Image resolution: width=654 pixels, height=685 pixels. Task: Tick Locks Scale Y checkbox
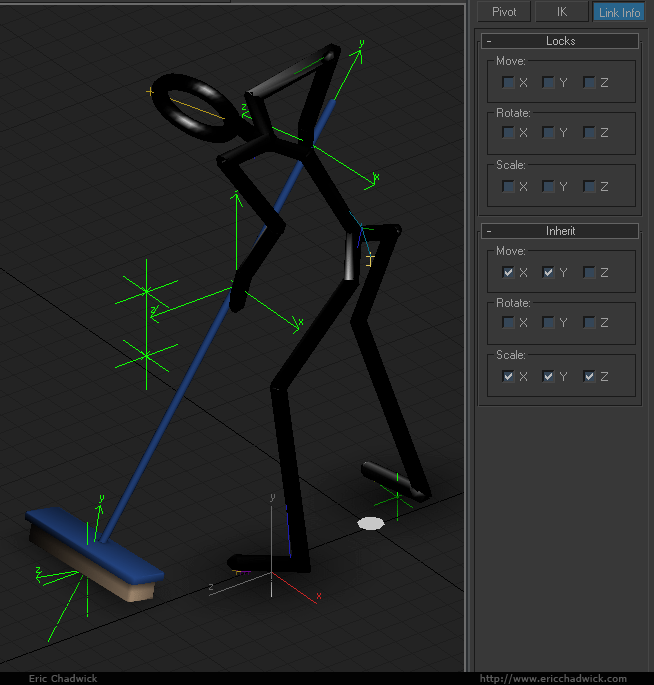[x=548, y=187]
